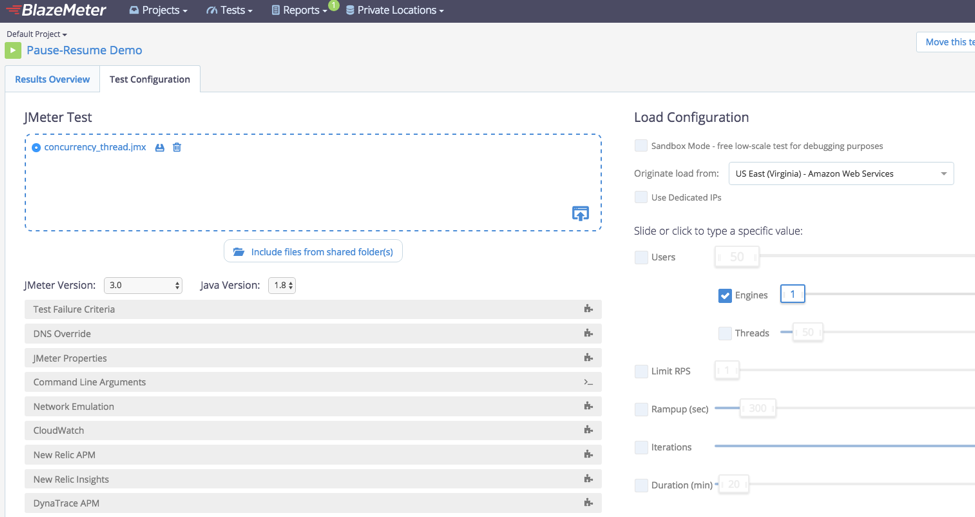
Task: Click Include files from shared folder(s) button
Action: coord(313,252)
